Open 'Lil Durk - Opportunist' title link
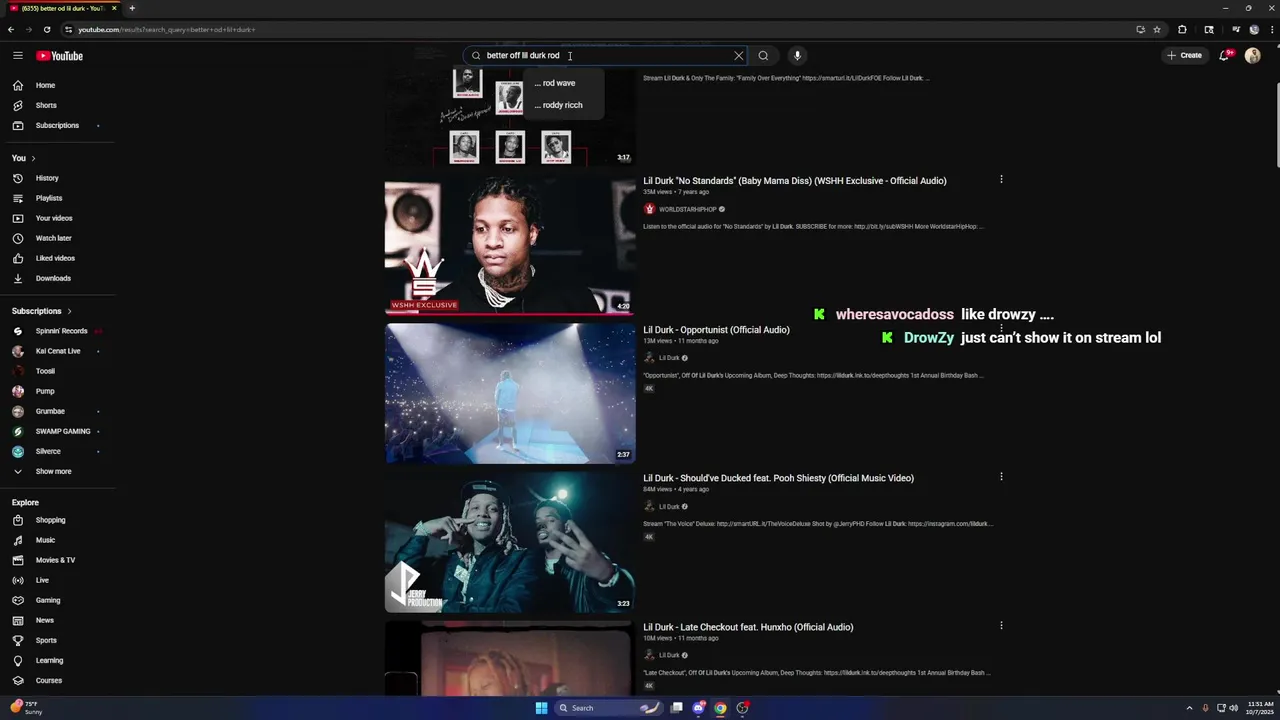 (x=716, y=330)
